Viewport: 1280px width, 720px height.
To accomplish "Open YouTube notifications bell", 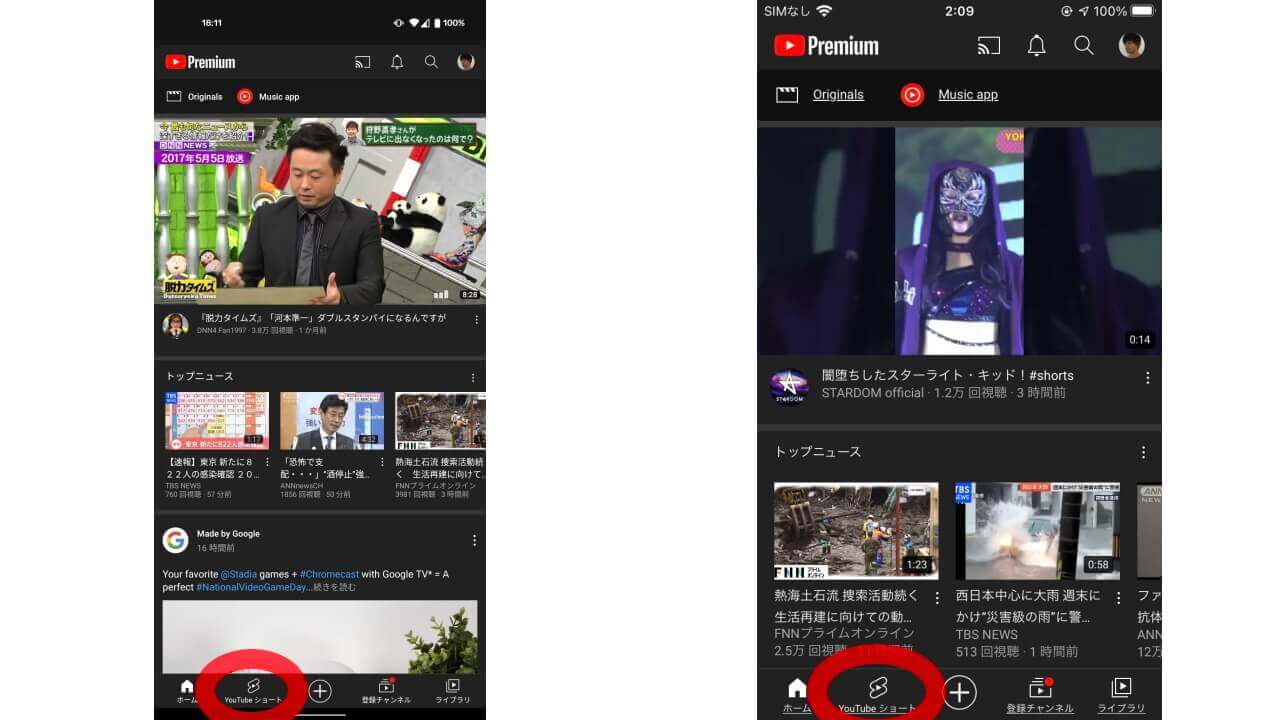I will [x=1036, y=45].
